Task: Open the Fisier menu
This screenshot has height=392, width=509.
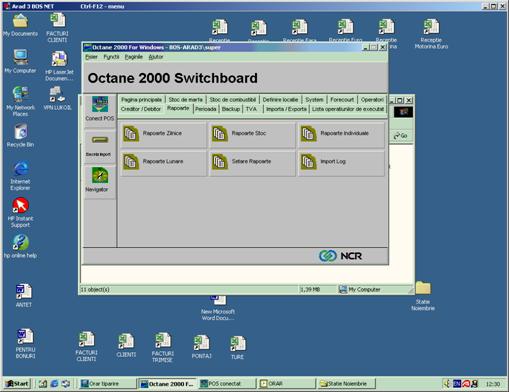Action: point(91,57)
